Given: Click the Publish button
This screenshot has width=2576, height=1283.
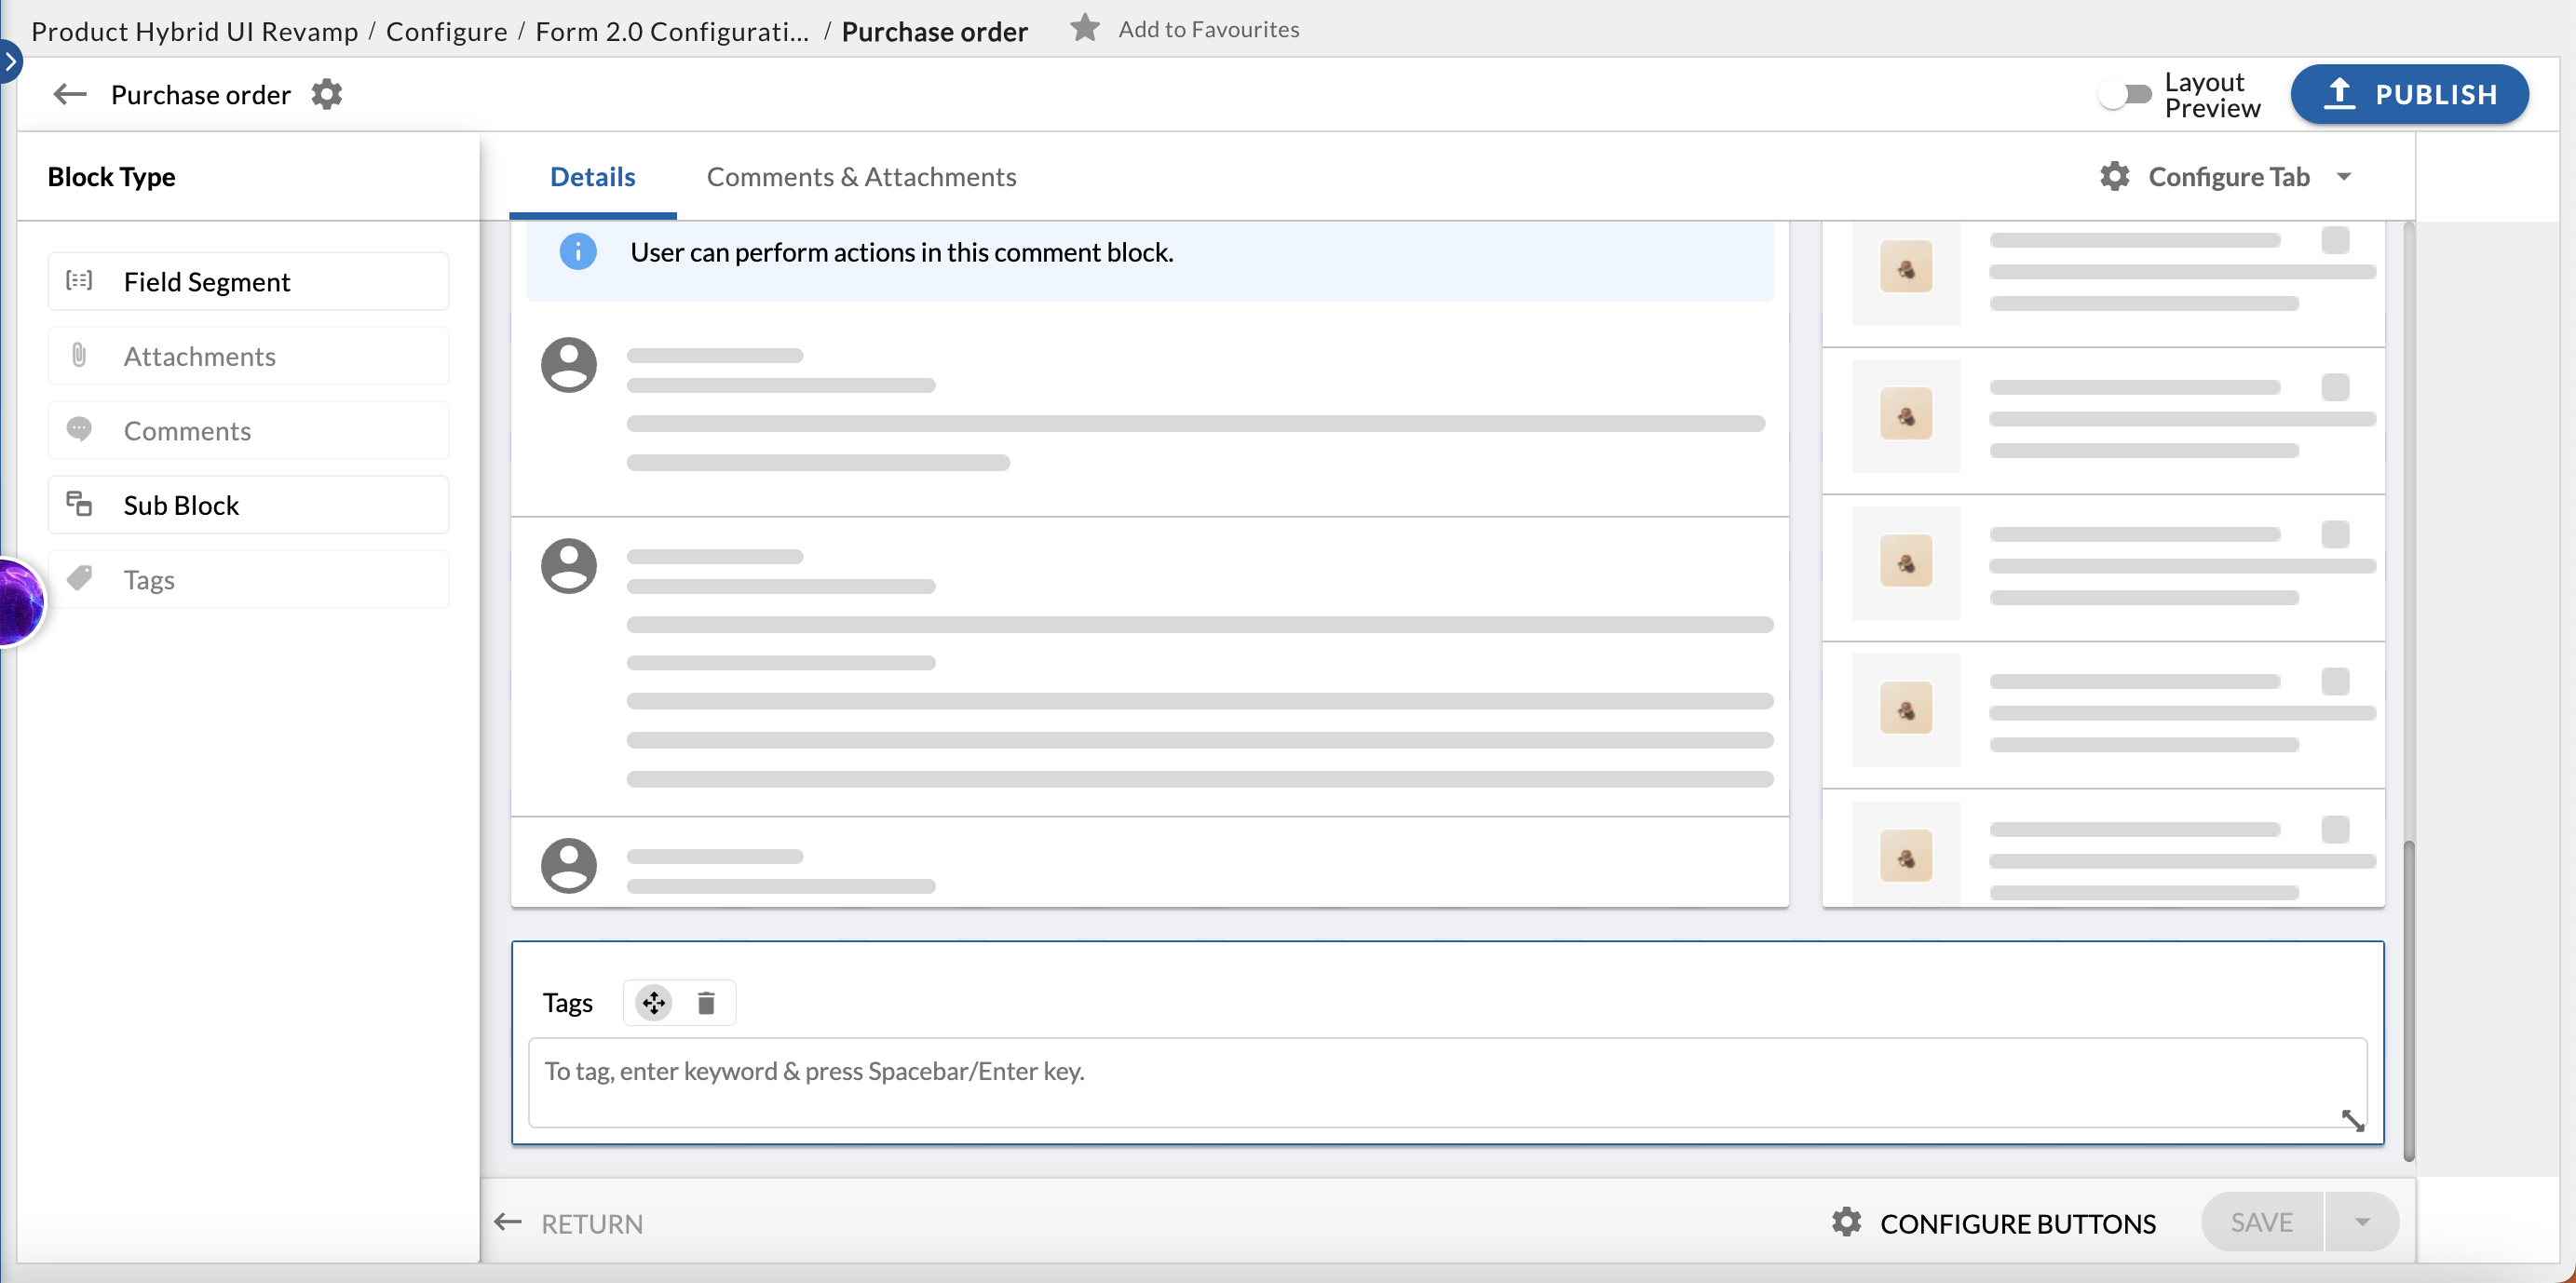Looking at the screenshot, I should tap(2409, 94).
